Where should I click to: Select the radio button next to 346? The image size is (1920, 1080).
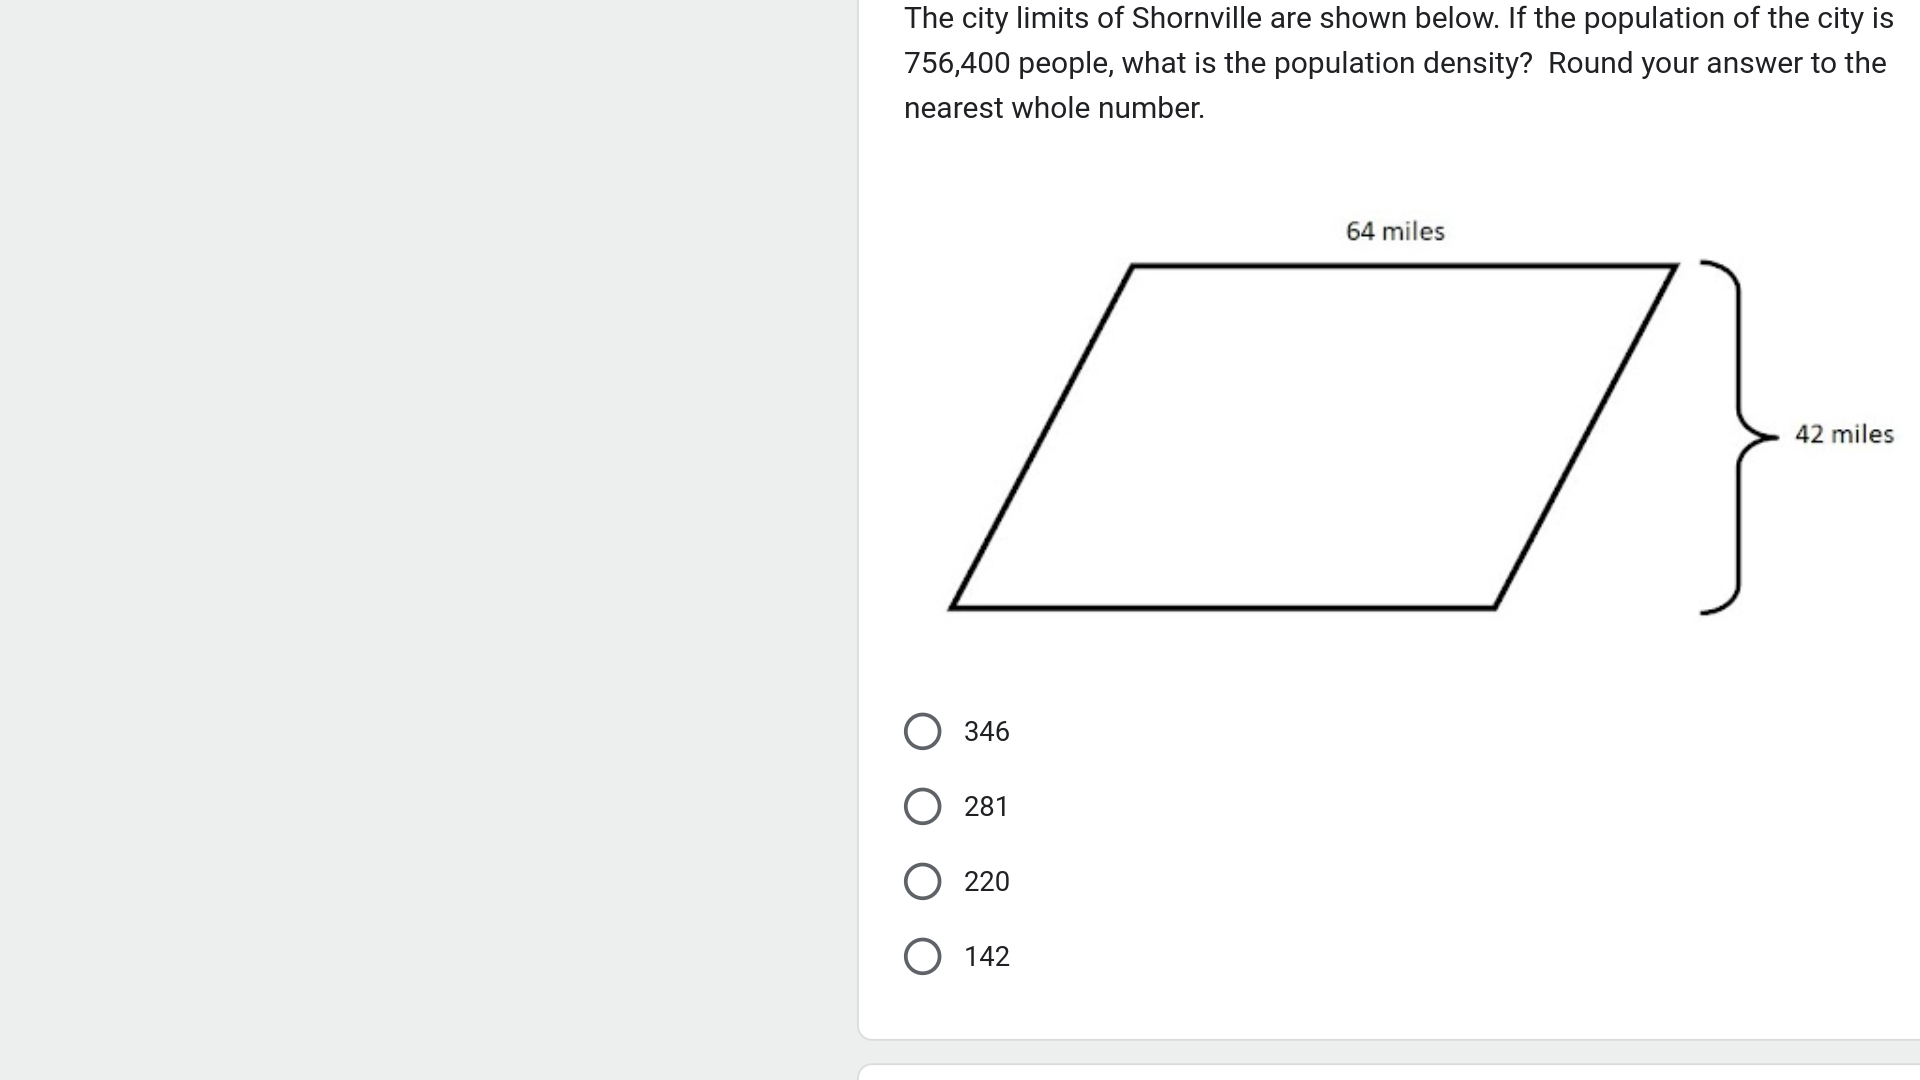[922, 731]
